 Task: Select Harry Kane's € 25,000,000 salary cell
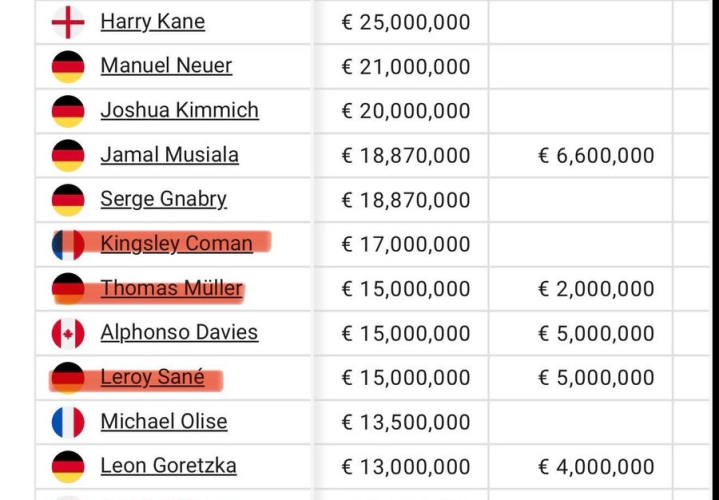[401, 22]
